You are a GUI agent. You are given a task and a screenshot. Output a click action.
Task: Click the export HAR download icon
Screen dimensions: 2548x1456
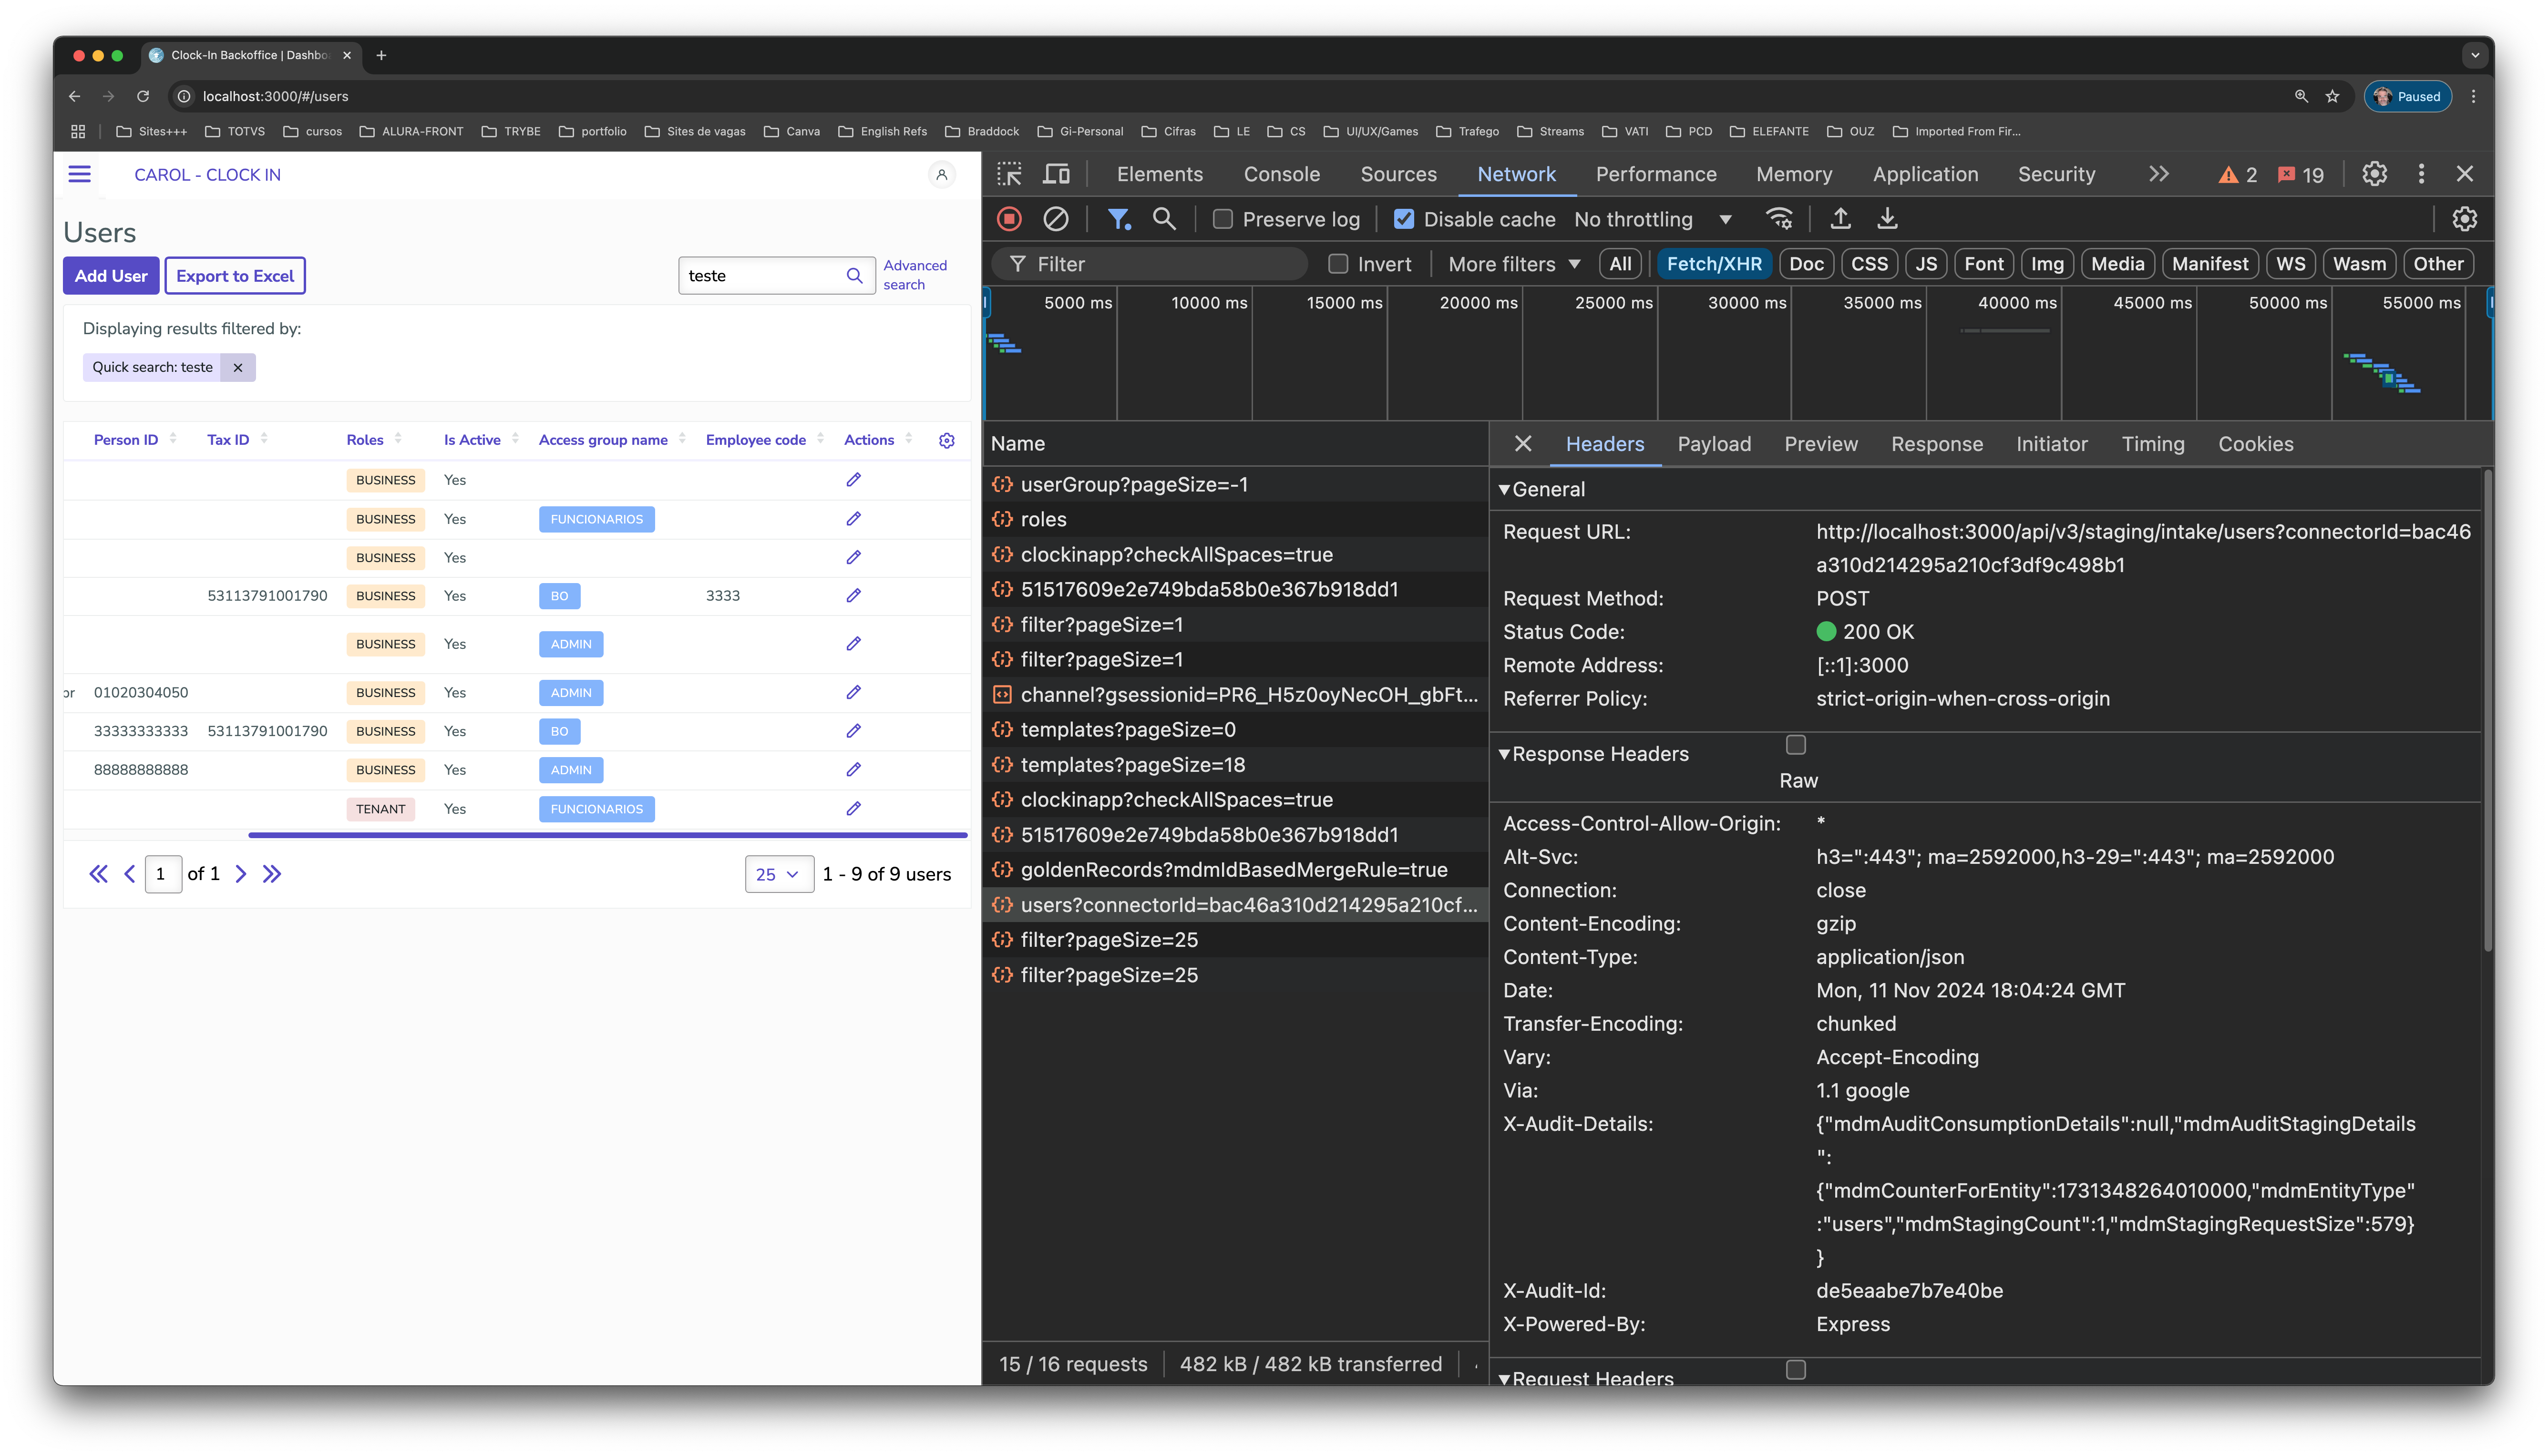1887,219
